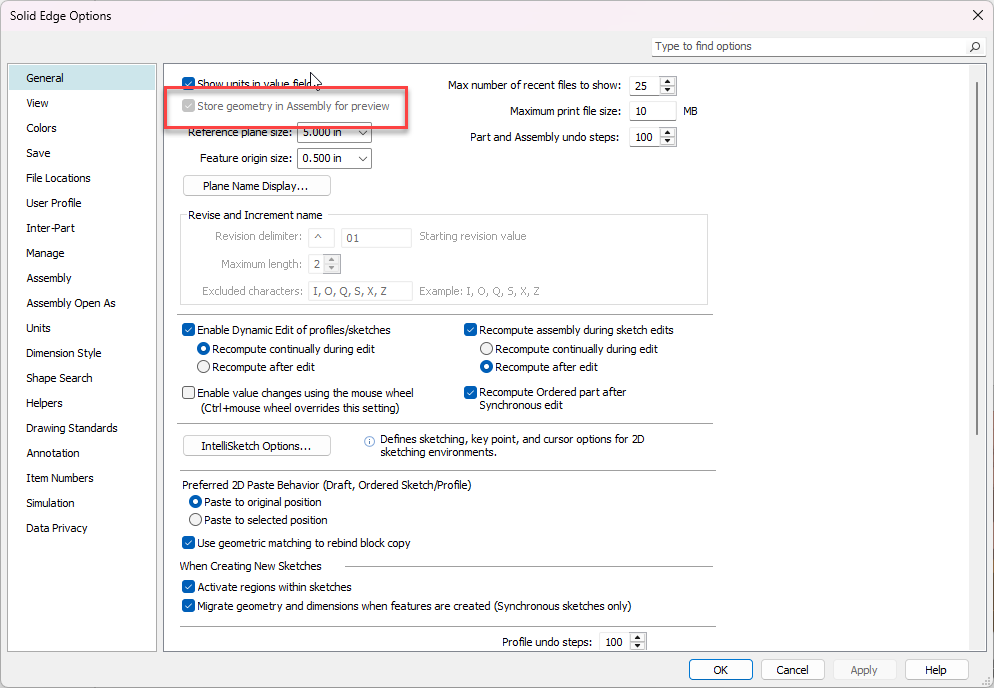Open Simulation options
The height and width of the screenshot is (688, 994).
tap(82, 503)
